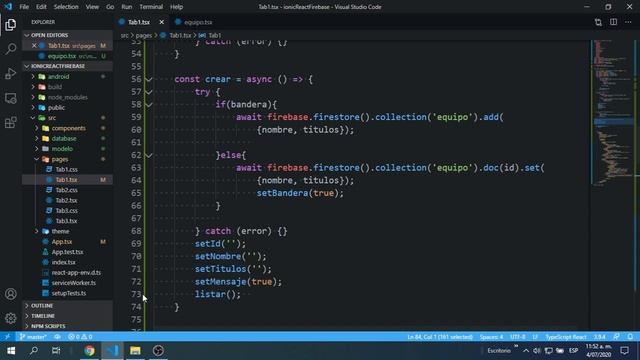This screenshot has height=360, width=640.
Task: Click line number 65 in gutter
Action: click(x=136, y=193)
